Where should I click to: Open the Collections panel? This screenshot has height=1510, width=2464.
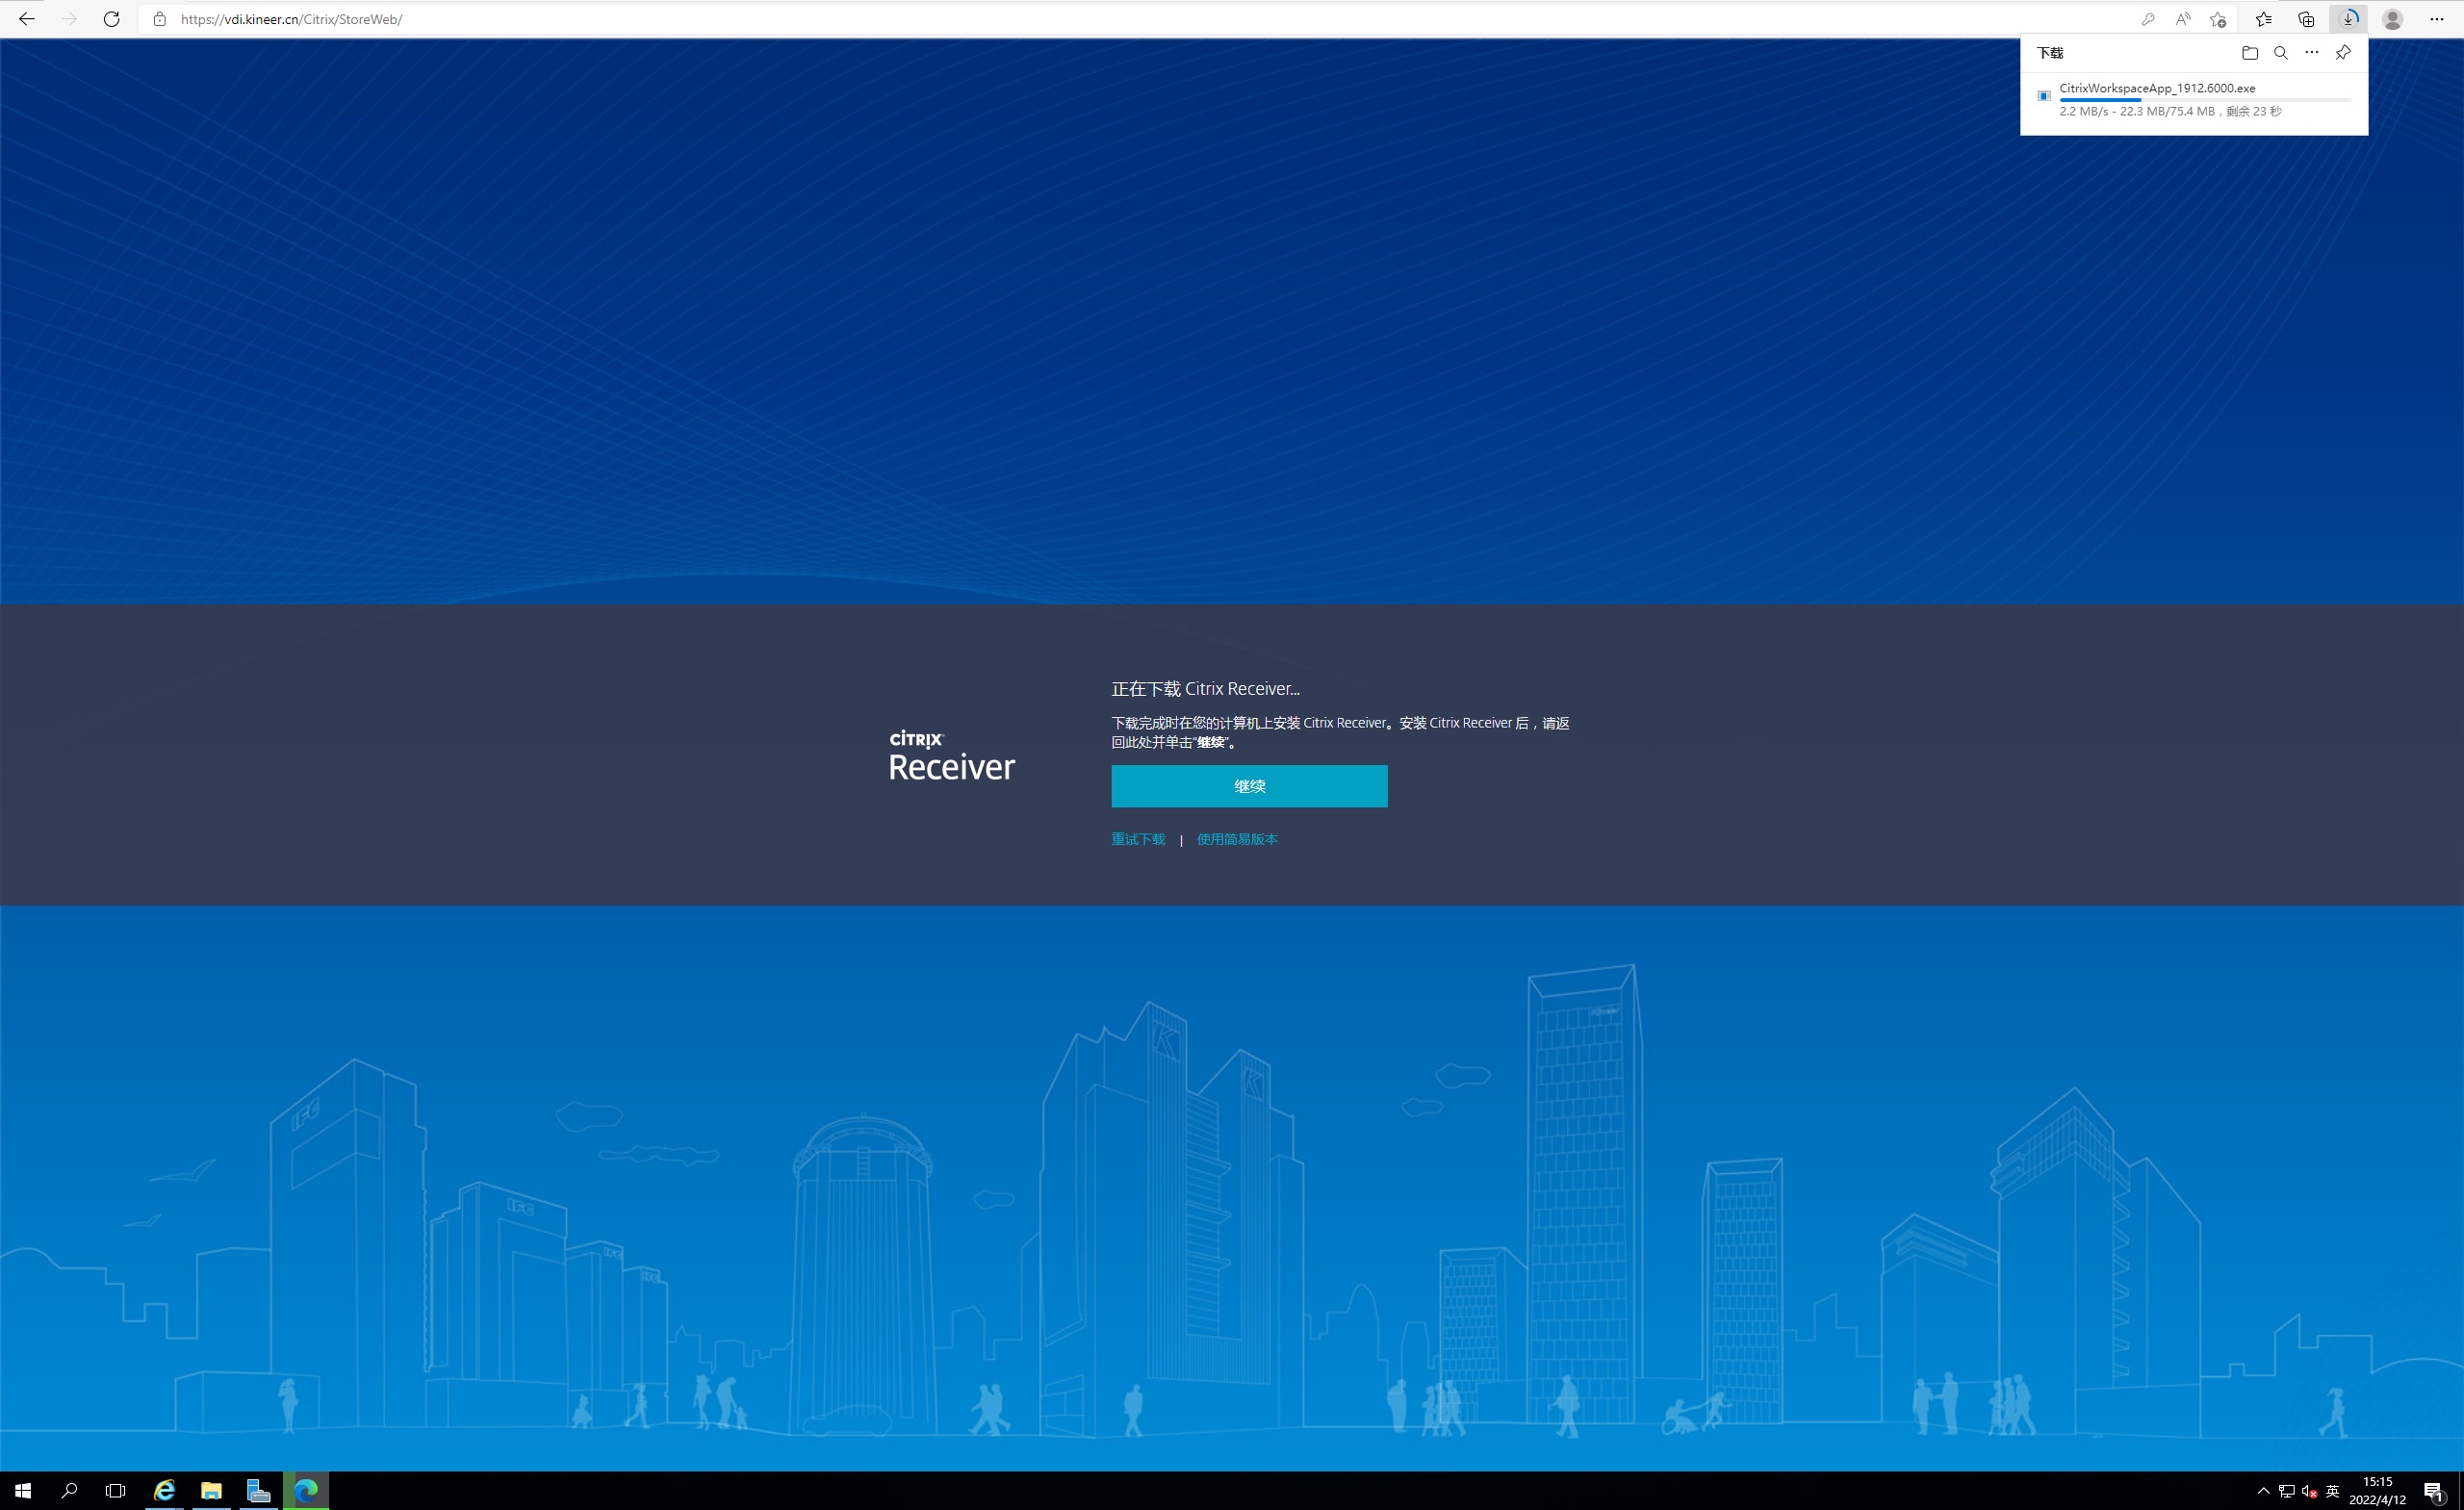pos(2306,19)
